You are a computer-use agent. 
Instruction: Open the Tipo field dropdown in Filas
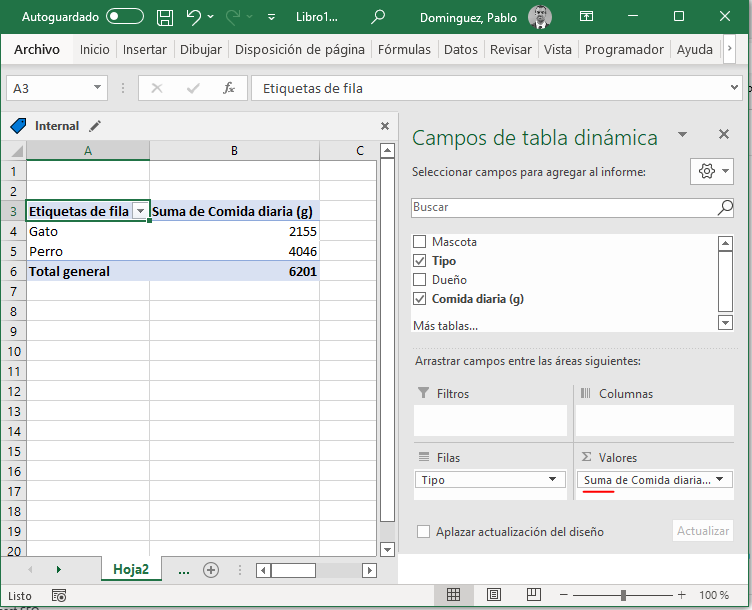[x=552, y=480]
